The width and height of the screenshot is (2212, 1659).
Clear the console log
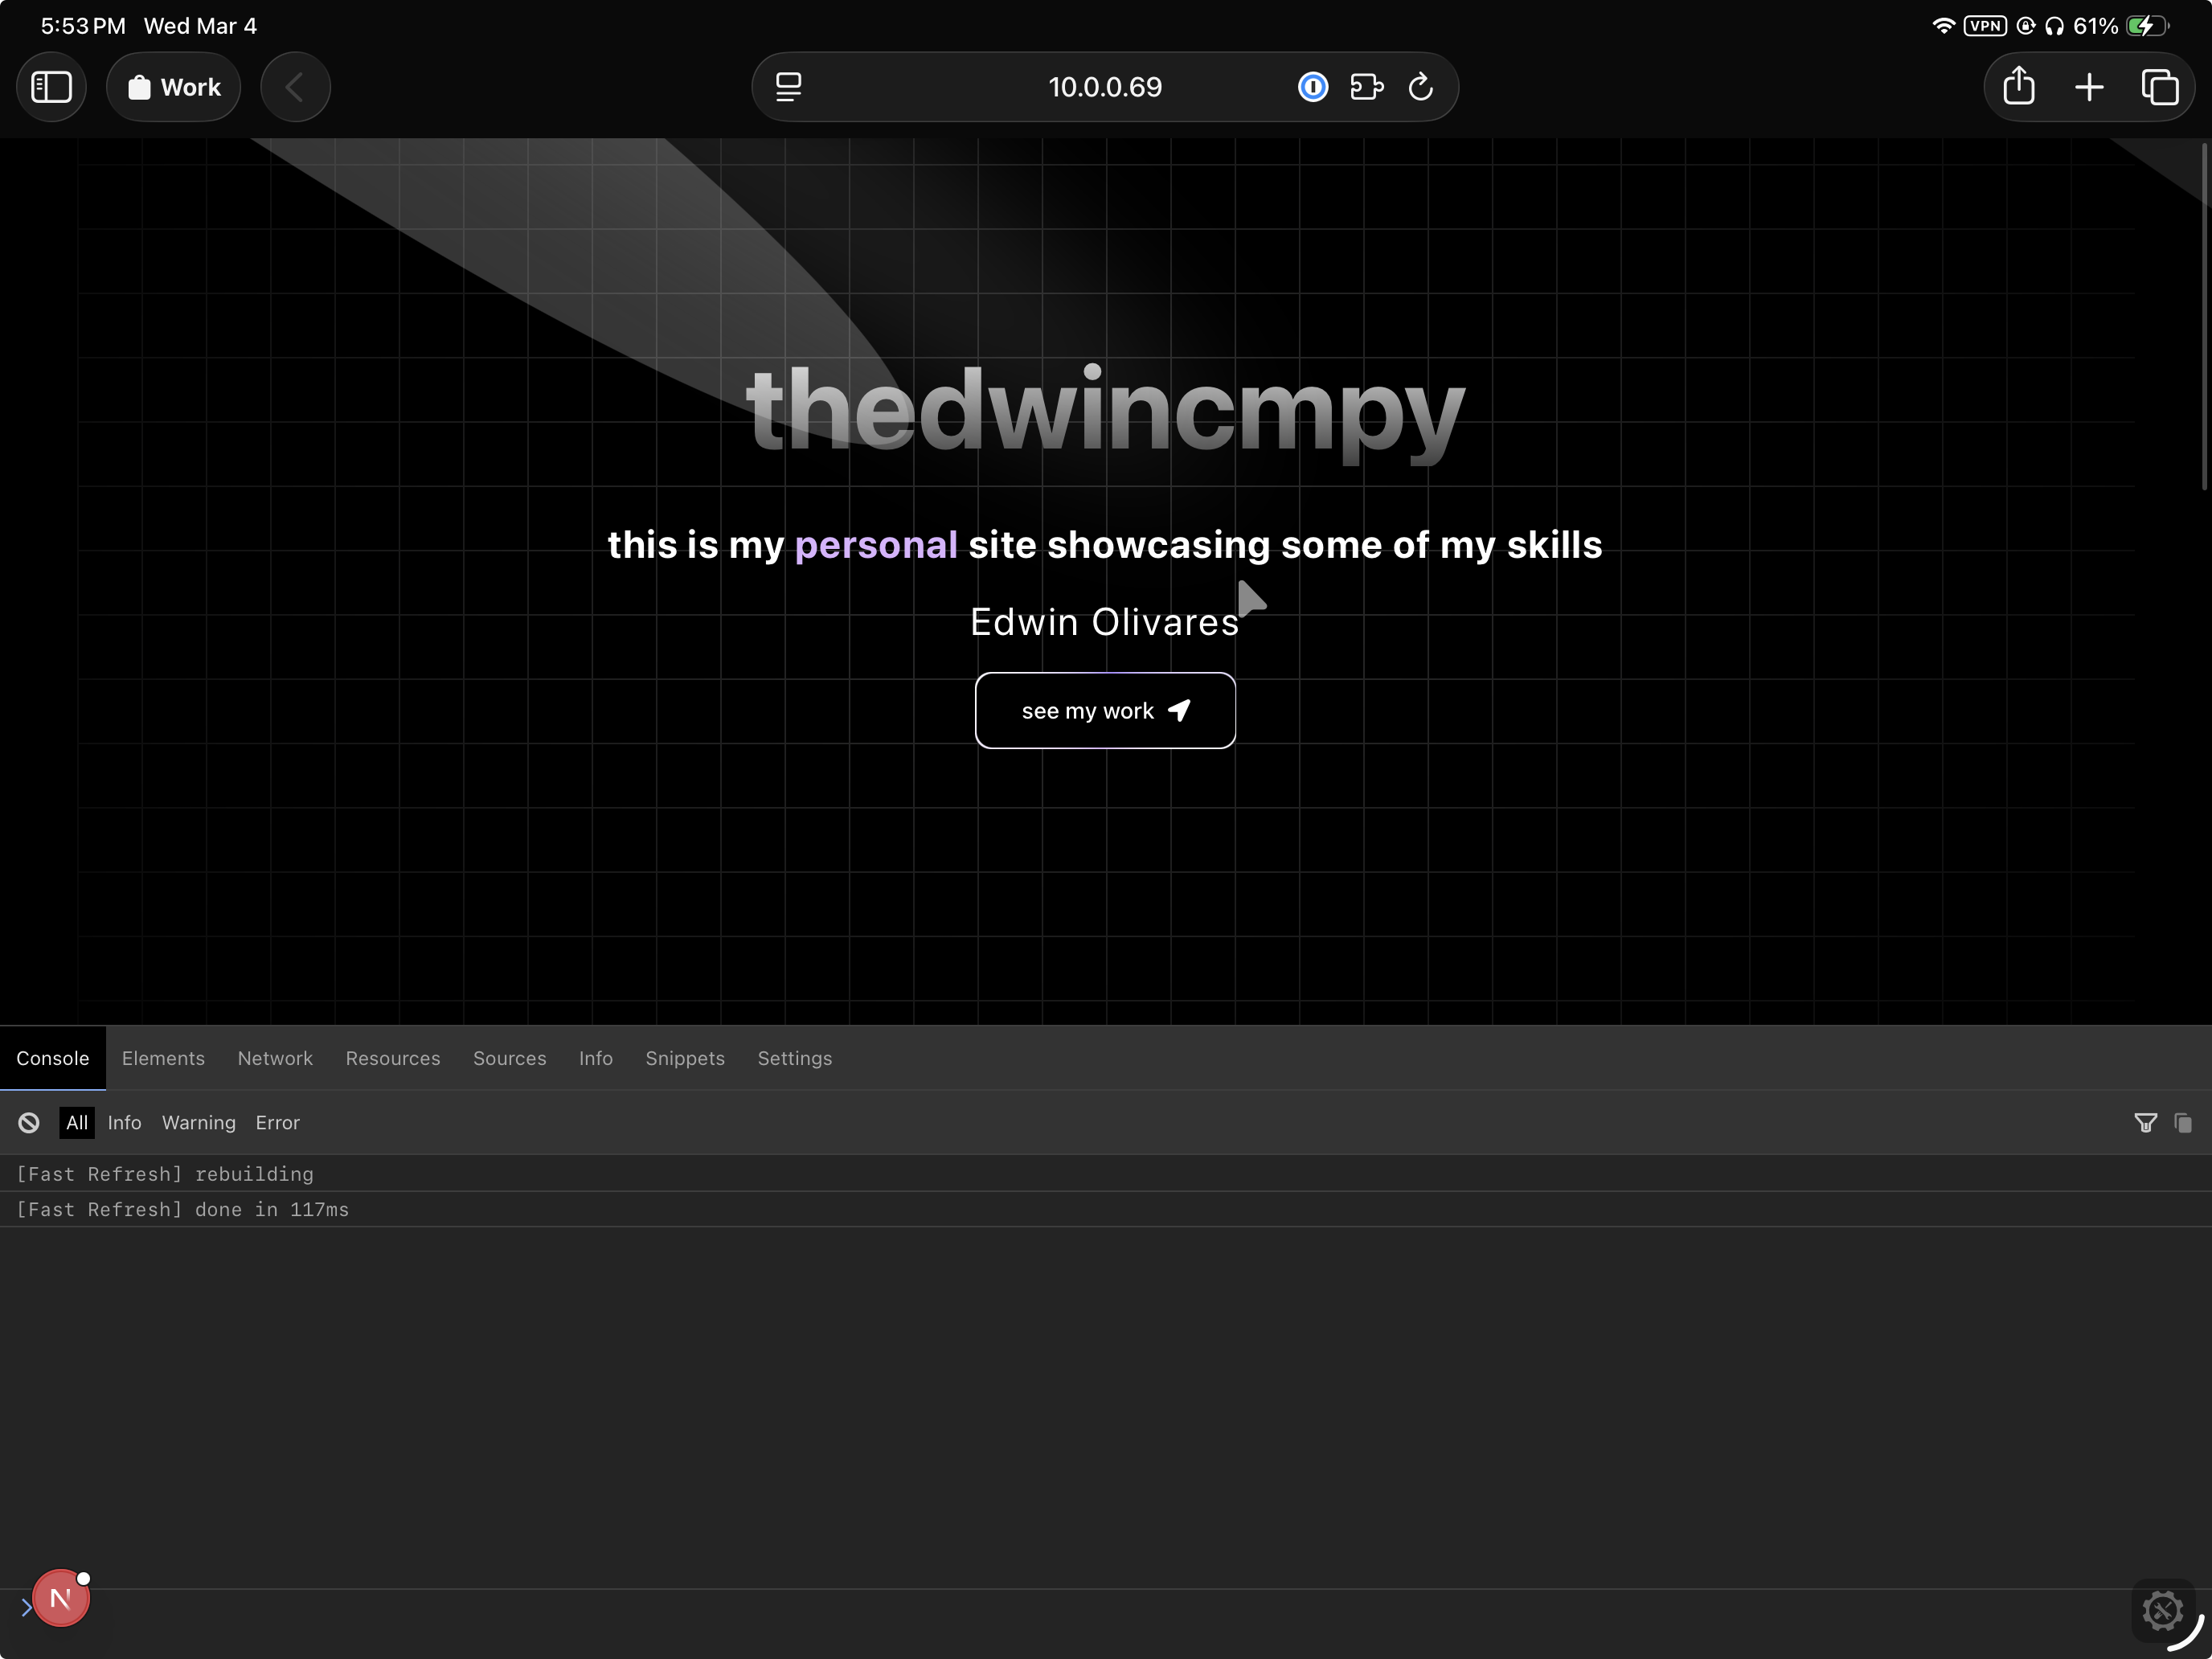click(29, 1123)
